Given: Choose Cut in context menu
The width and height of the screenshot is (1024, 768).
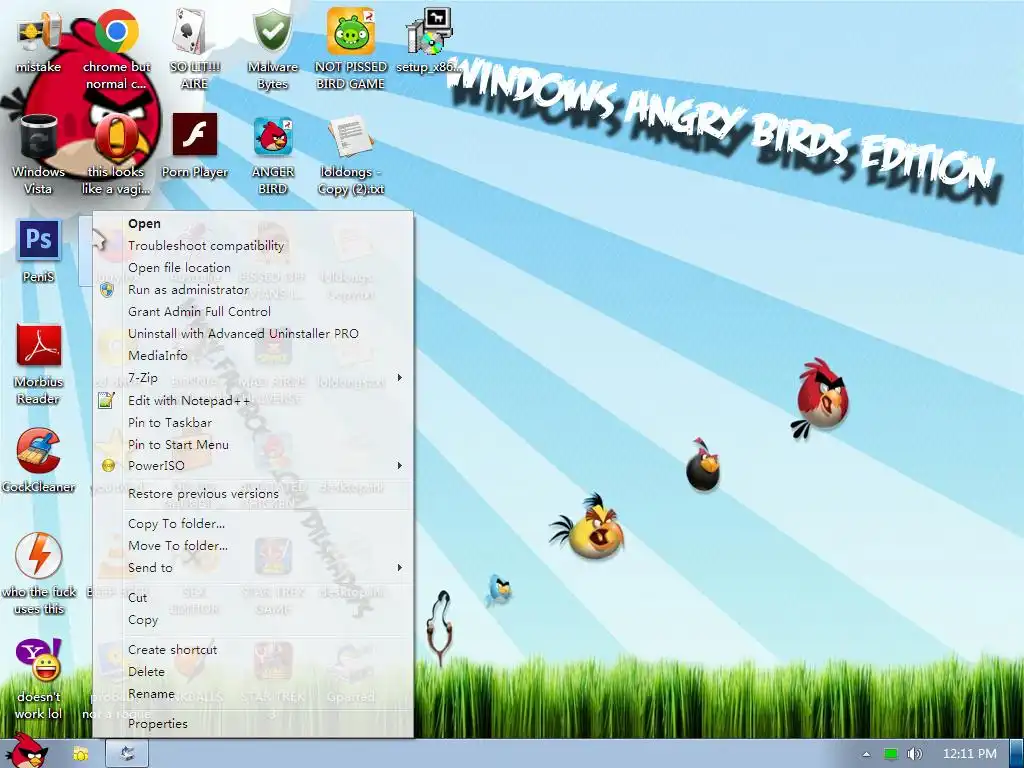Looking at the screenshot, I should coord(253,598).
